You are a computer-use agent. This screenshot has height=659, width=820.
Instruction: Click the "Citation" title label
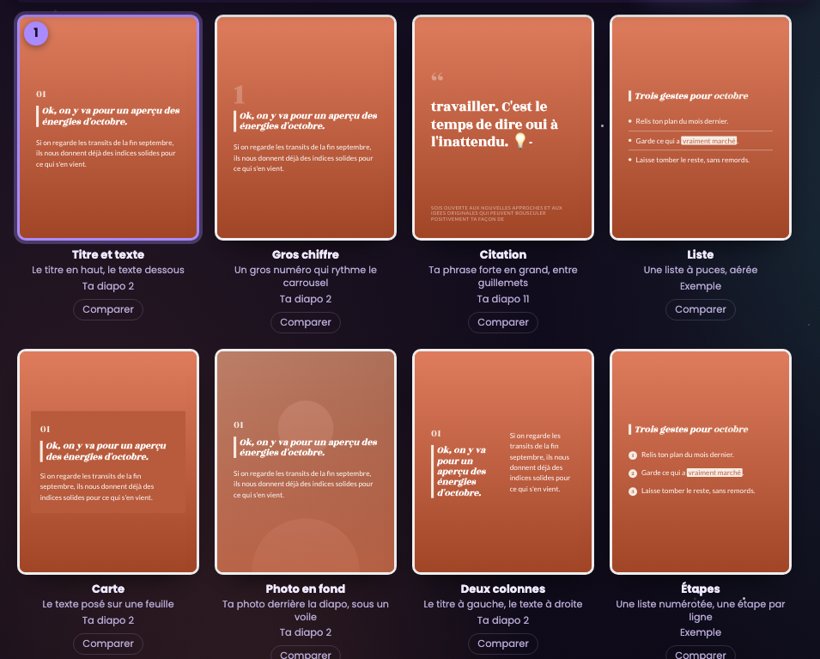503,255
